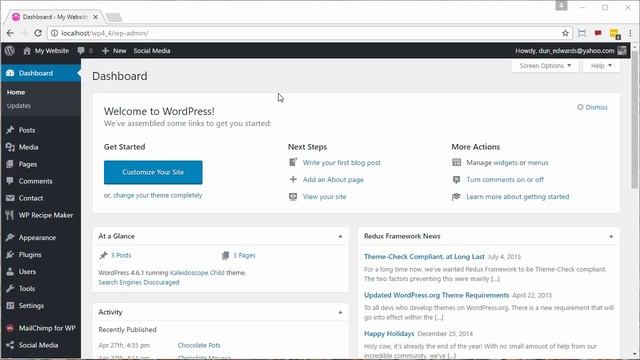
Task: Open MailChimp for WP icon
Action: [10, 328]
